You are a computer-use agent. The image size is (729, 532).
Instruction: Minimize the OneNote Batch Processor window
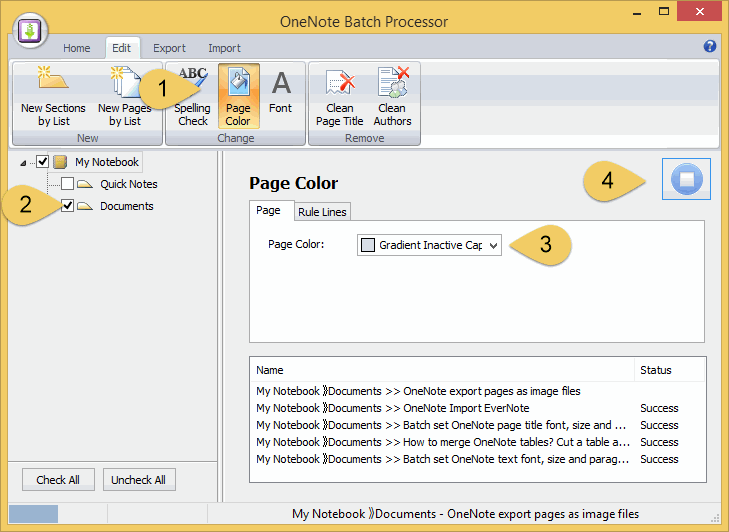(637, 12)
